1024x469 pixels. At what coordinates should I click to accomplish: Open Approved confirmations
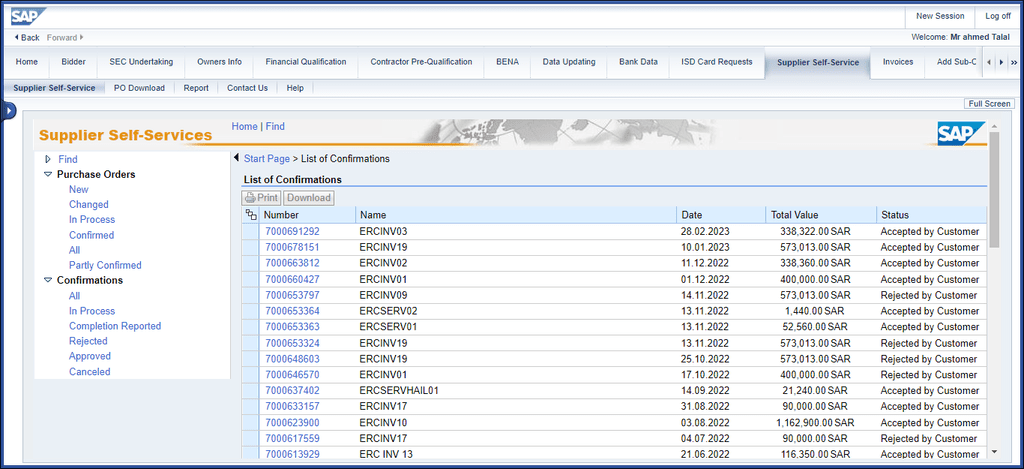point(90,356)
